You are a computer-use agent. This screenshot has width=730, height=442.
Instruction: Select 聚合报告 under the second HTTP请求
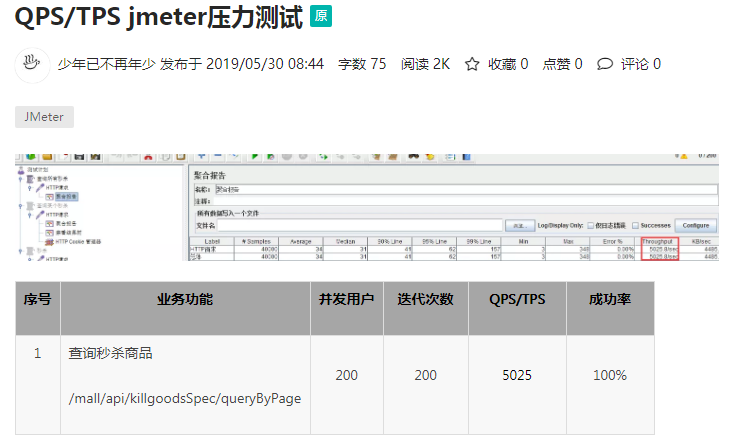click(66, 224)
